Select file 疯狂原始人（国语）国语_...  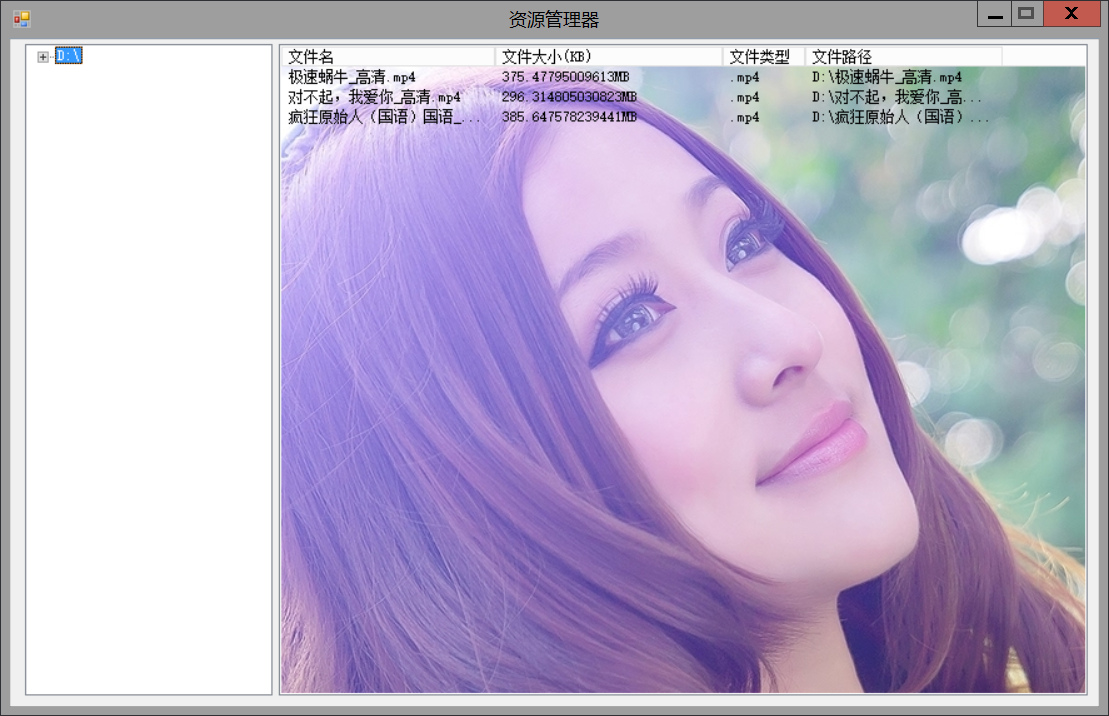(x=383, y=117)
